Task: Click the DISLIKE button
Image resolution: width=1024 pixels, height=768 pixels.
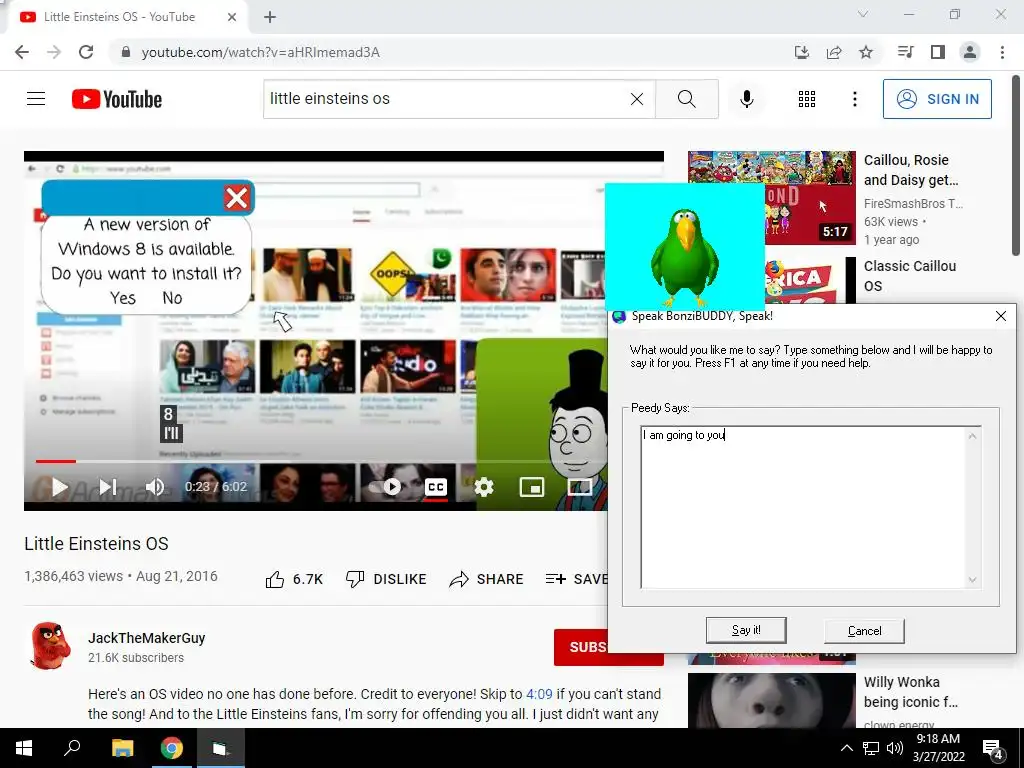Action: tap(386, 579)
